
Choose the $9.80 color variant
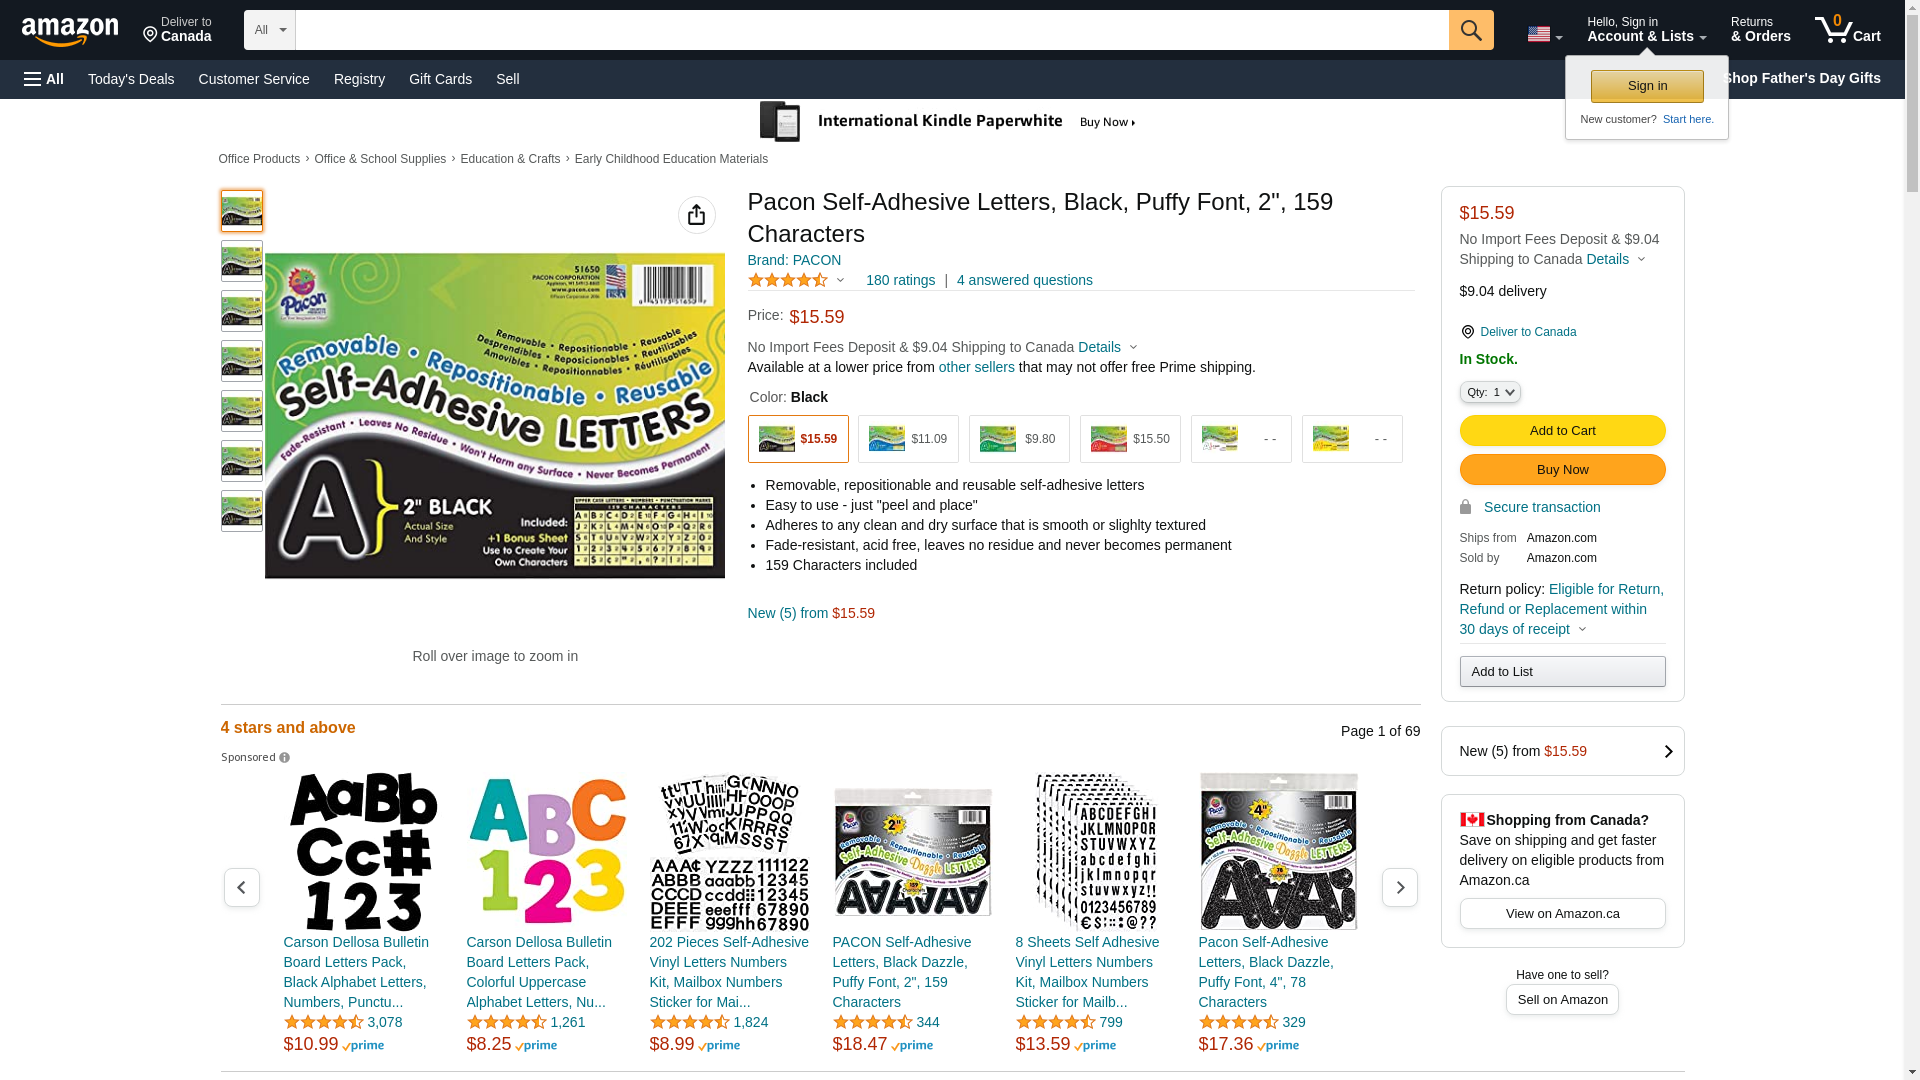[1019, 439]
